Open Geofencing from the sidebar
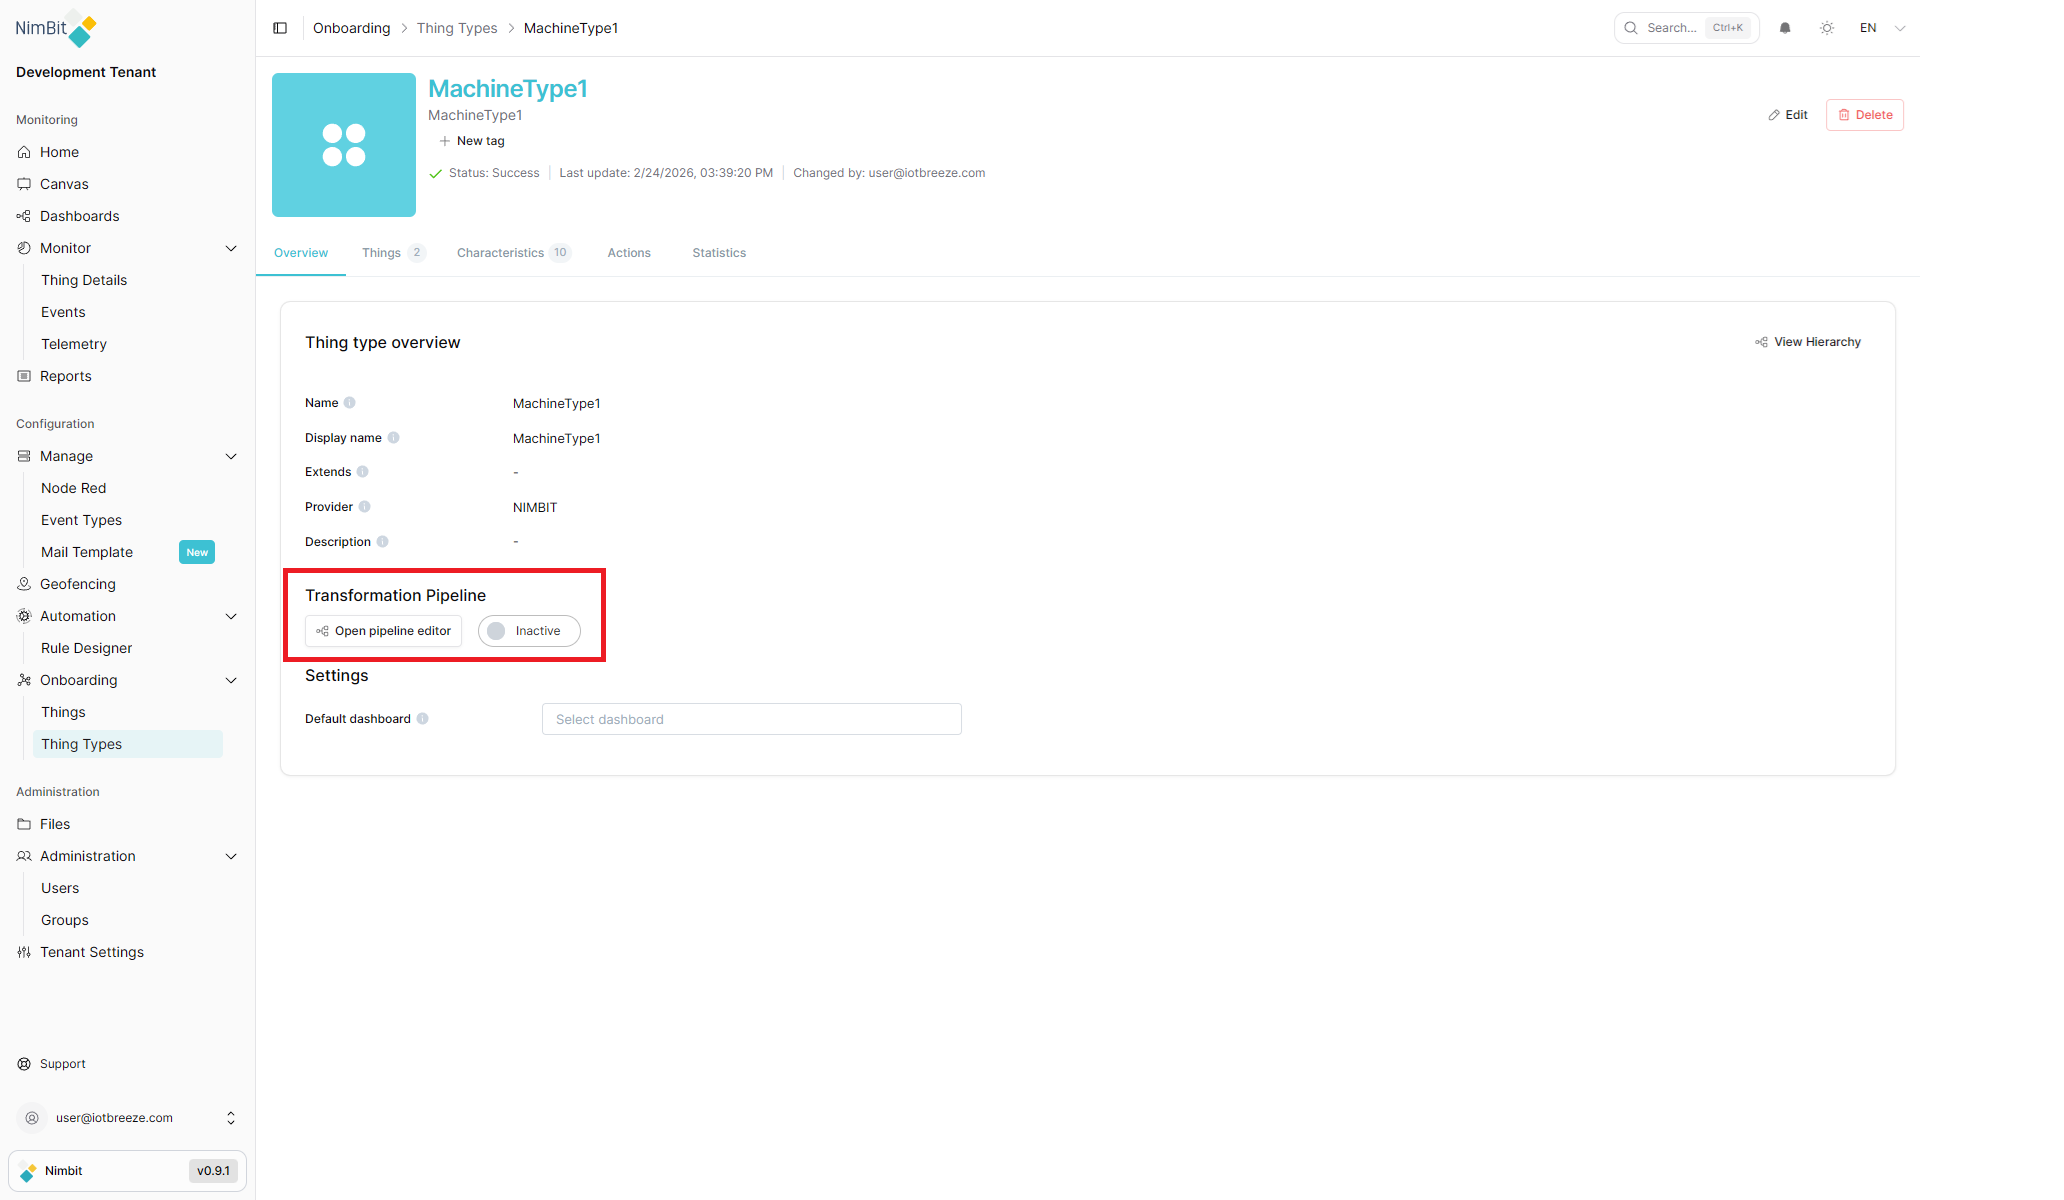The width and height of the screenshot is (2064, 1200). (x=77, y=584)
